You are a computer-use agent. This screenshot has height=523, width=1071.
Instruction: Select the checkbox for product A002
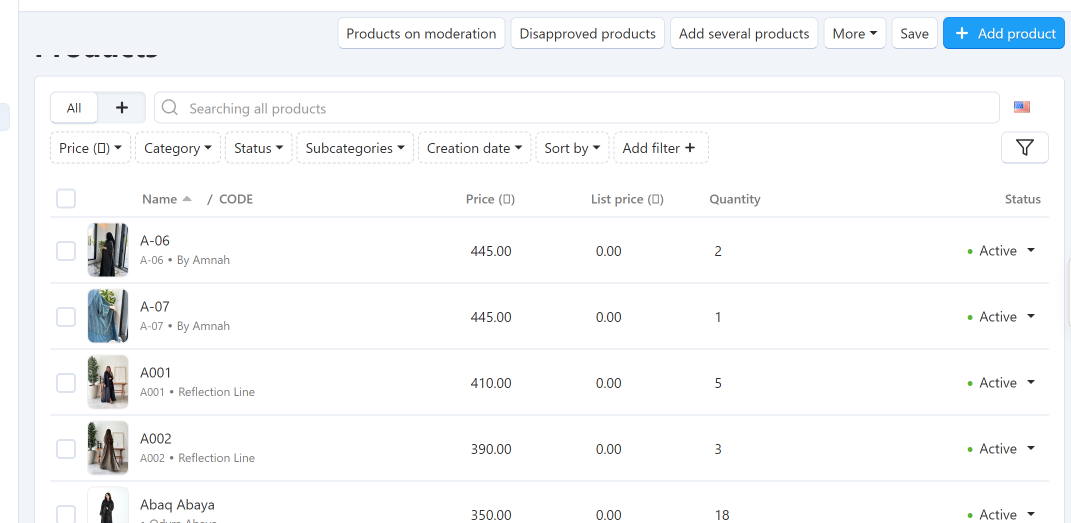[66, 449]
